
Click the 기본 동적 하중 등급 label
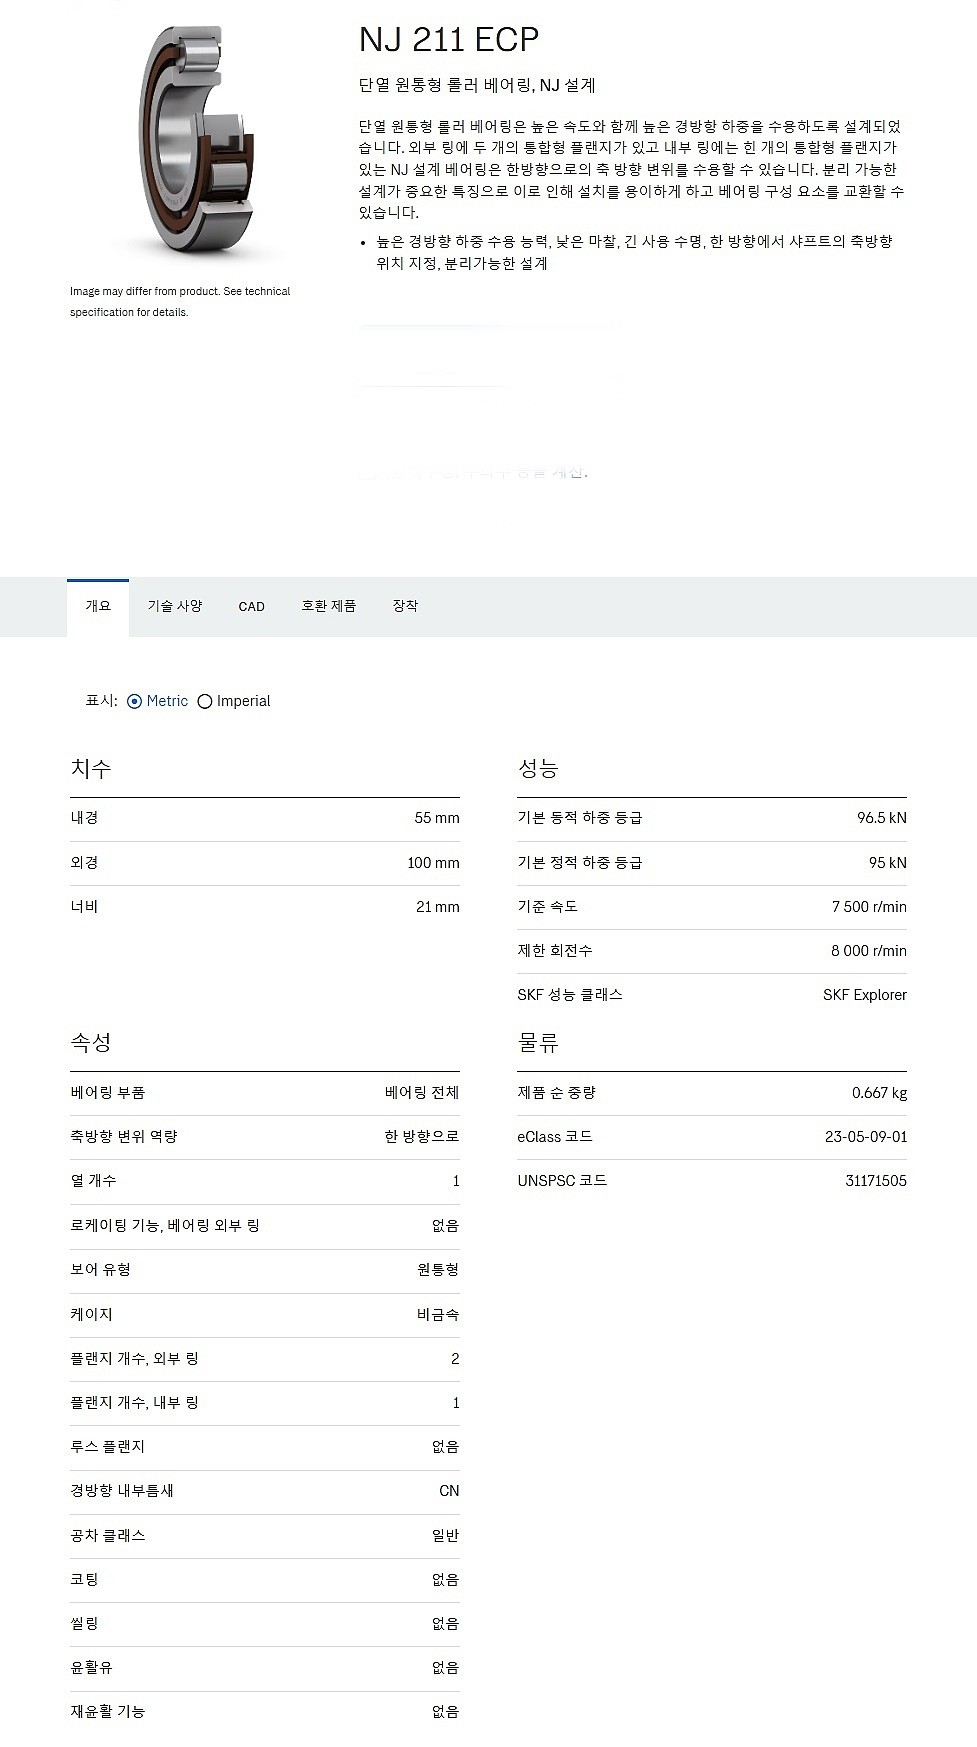click(x=580, y=818)
